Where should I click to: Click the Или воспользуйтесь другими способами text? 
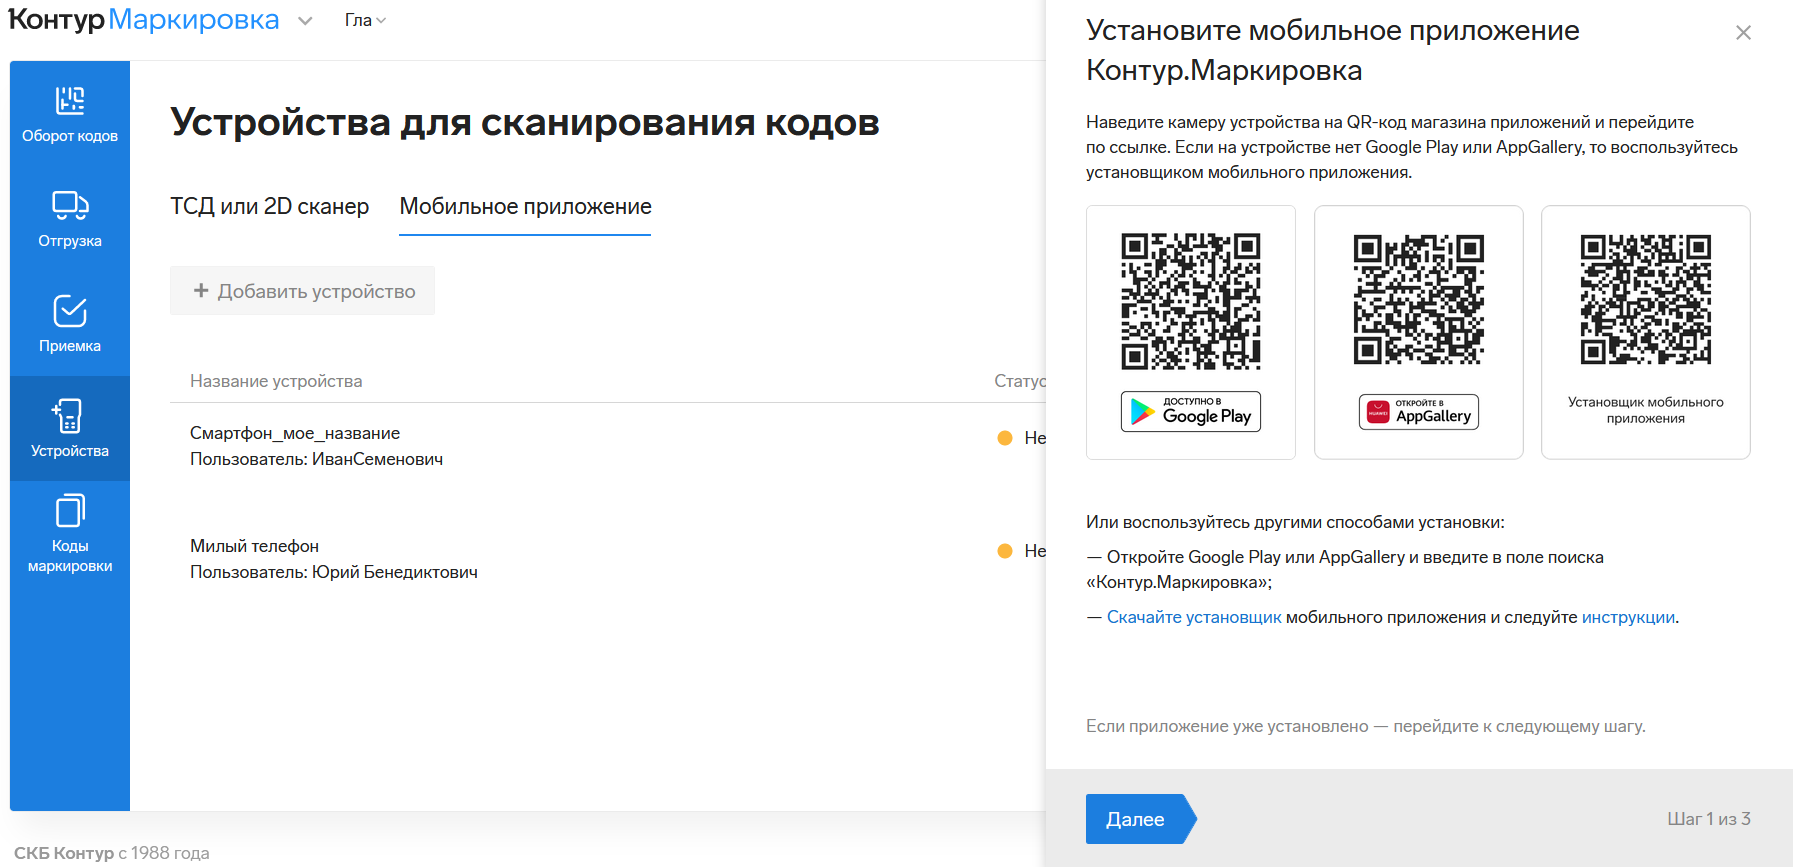pos(1295,522)
